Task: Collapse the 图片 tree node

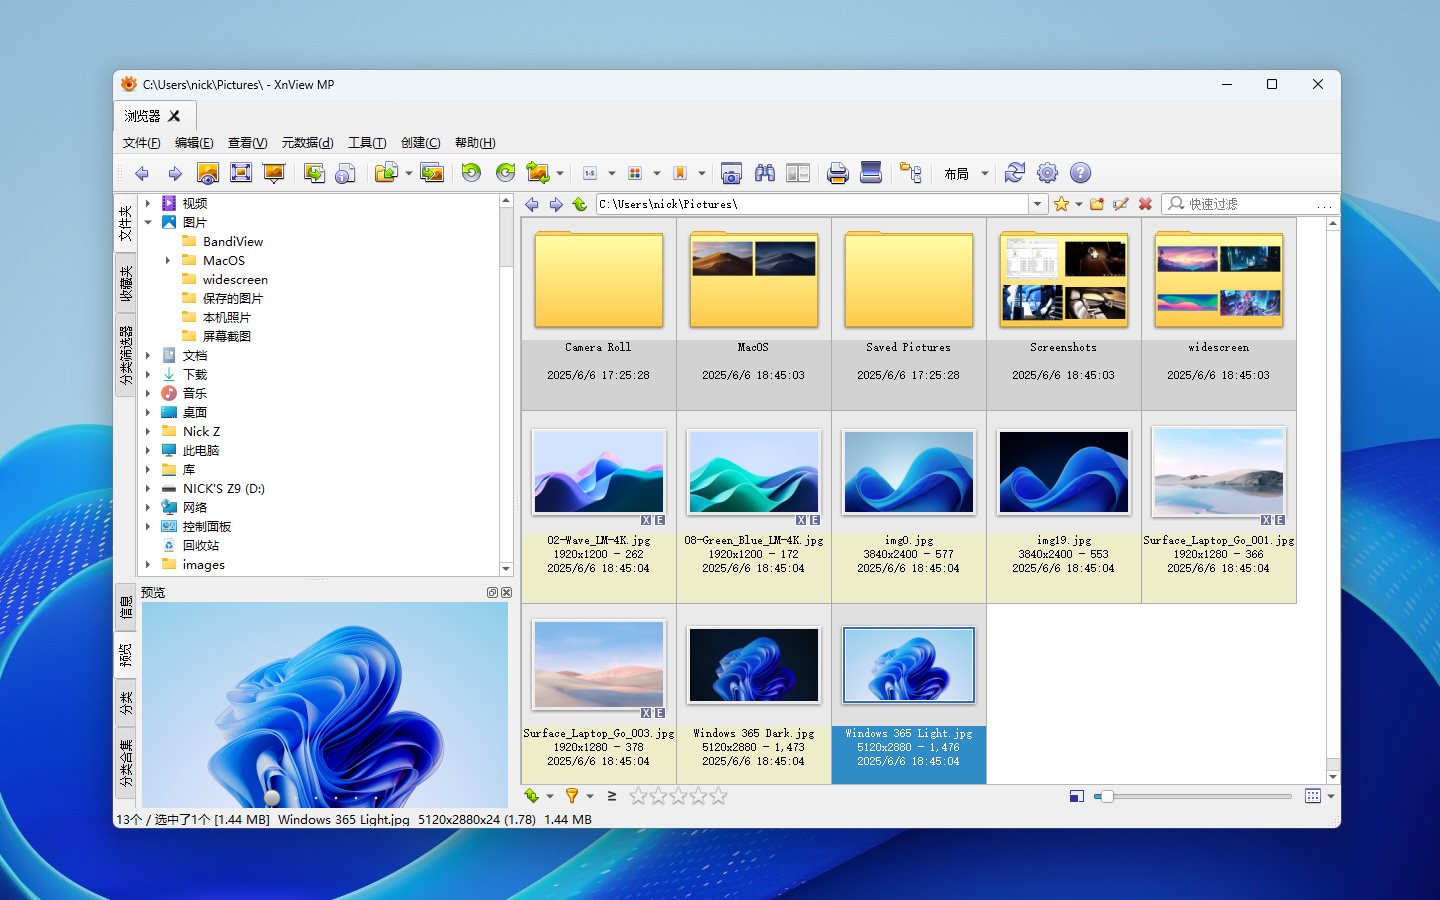Action: pyautogui.click(x=148, y=222)
